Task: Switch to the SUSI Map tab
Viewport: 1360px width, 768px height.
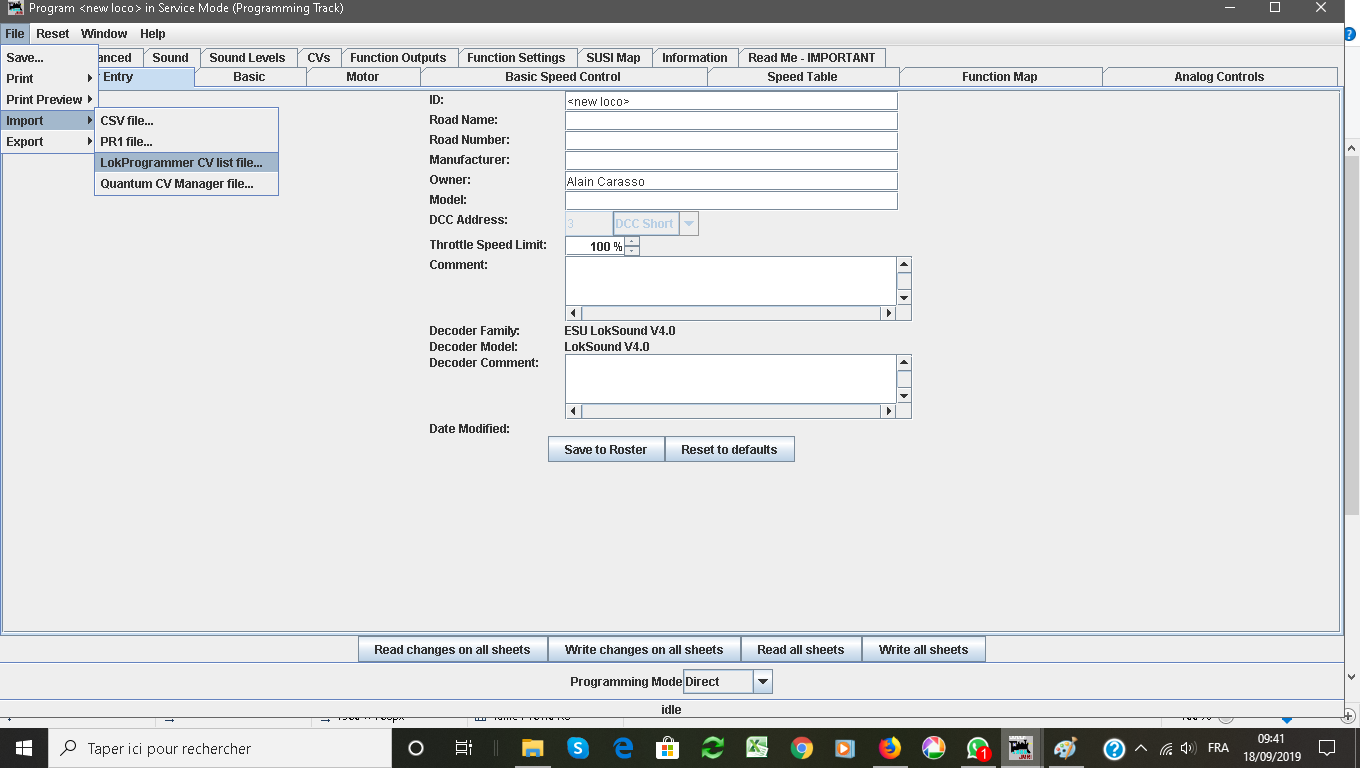Action: 613,57
